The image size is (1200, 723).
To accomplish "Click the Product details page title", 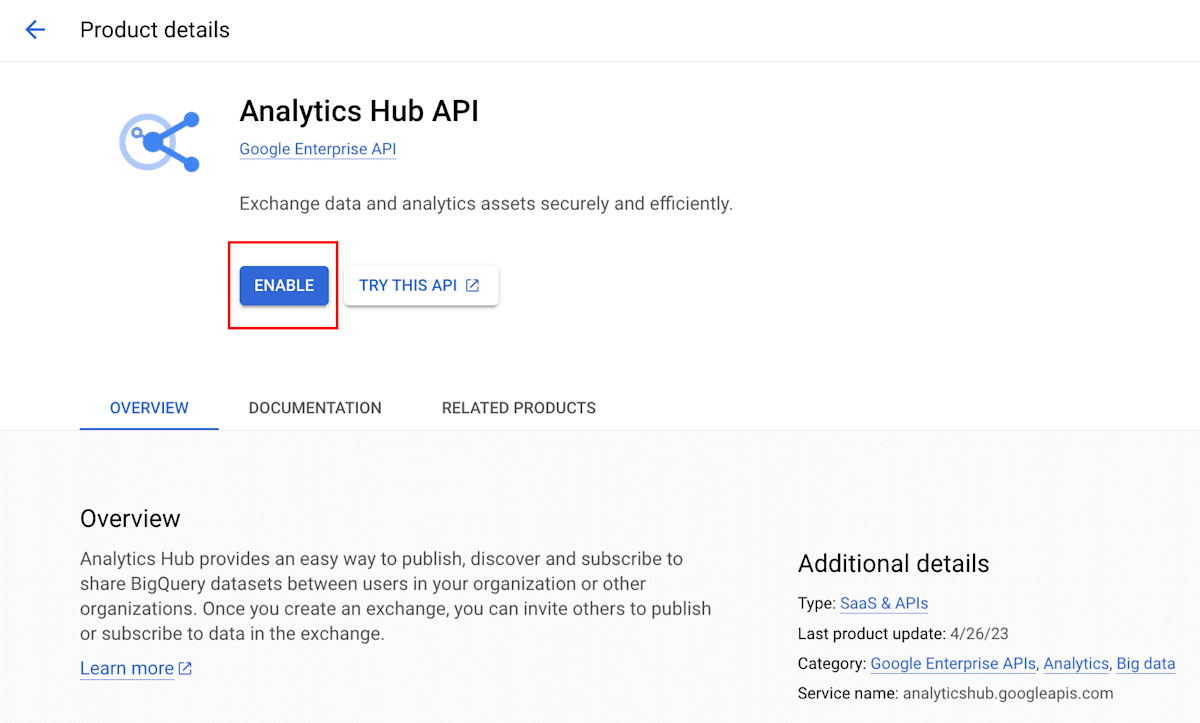I will click(155, 30).
